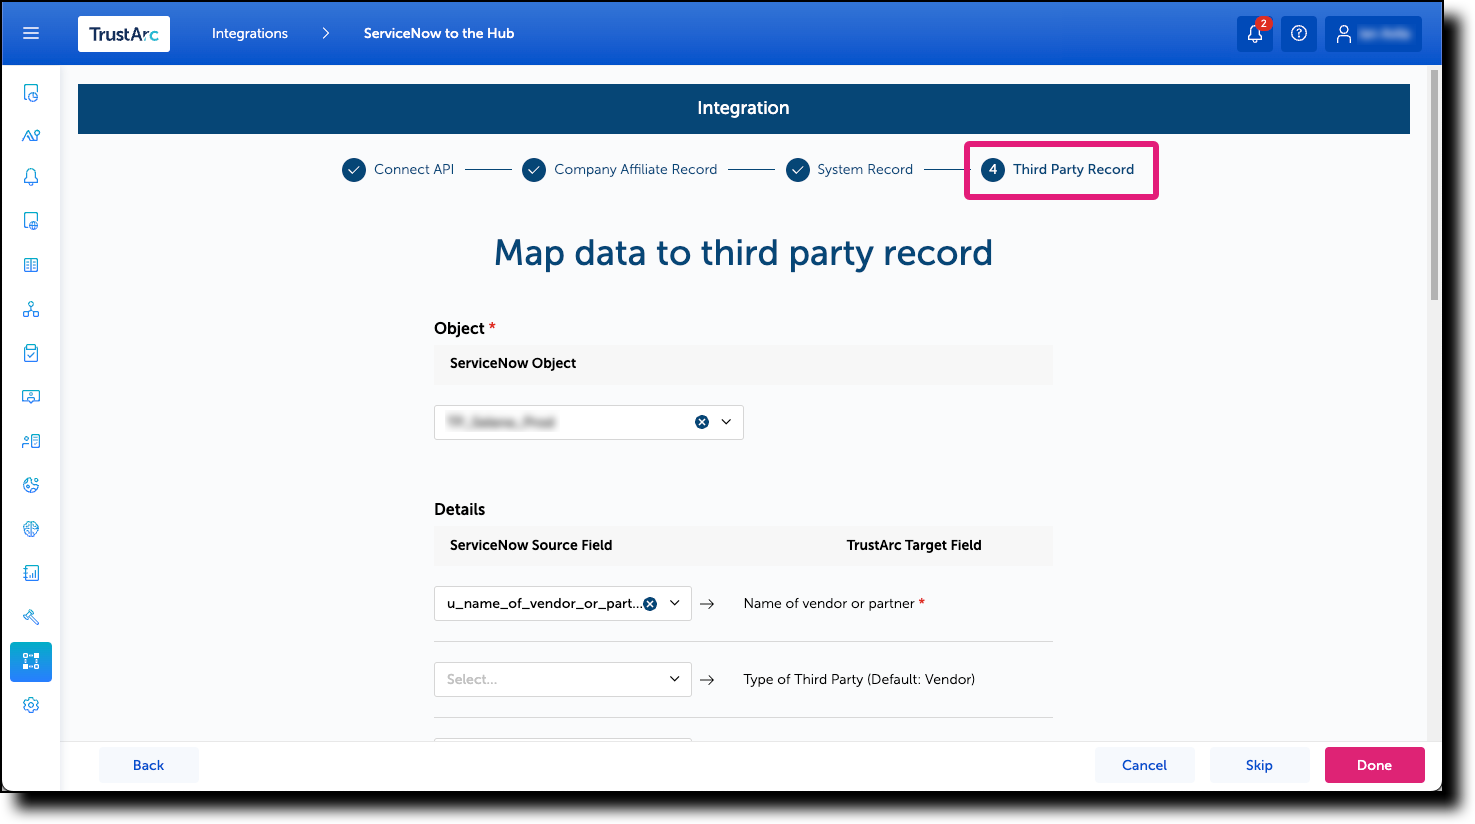Open the notifications bell with badge 2
1475x824 pixels.
pyautogui.click(x=1254, y=33)
